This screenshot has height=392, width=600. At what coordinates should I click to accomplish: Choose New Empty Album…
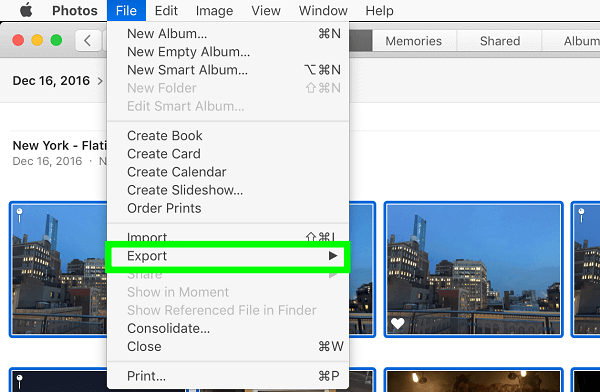[x=228, y=52]
